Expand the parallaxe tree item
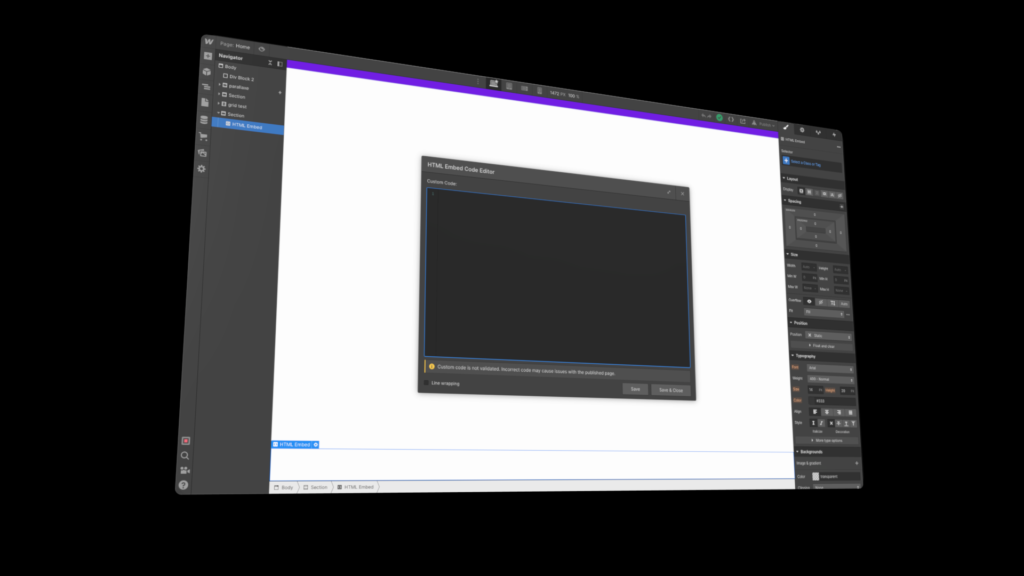This screenshot has height=576, width=1024. pyautogui.click(x=220, y=85)
